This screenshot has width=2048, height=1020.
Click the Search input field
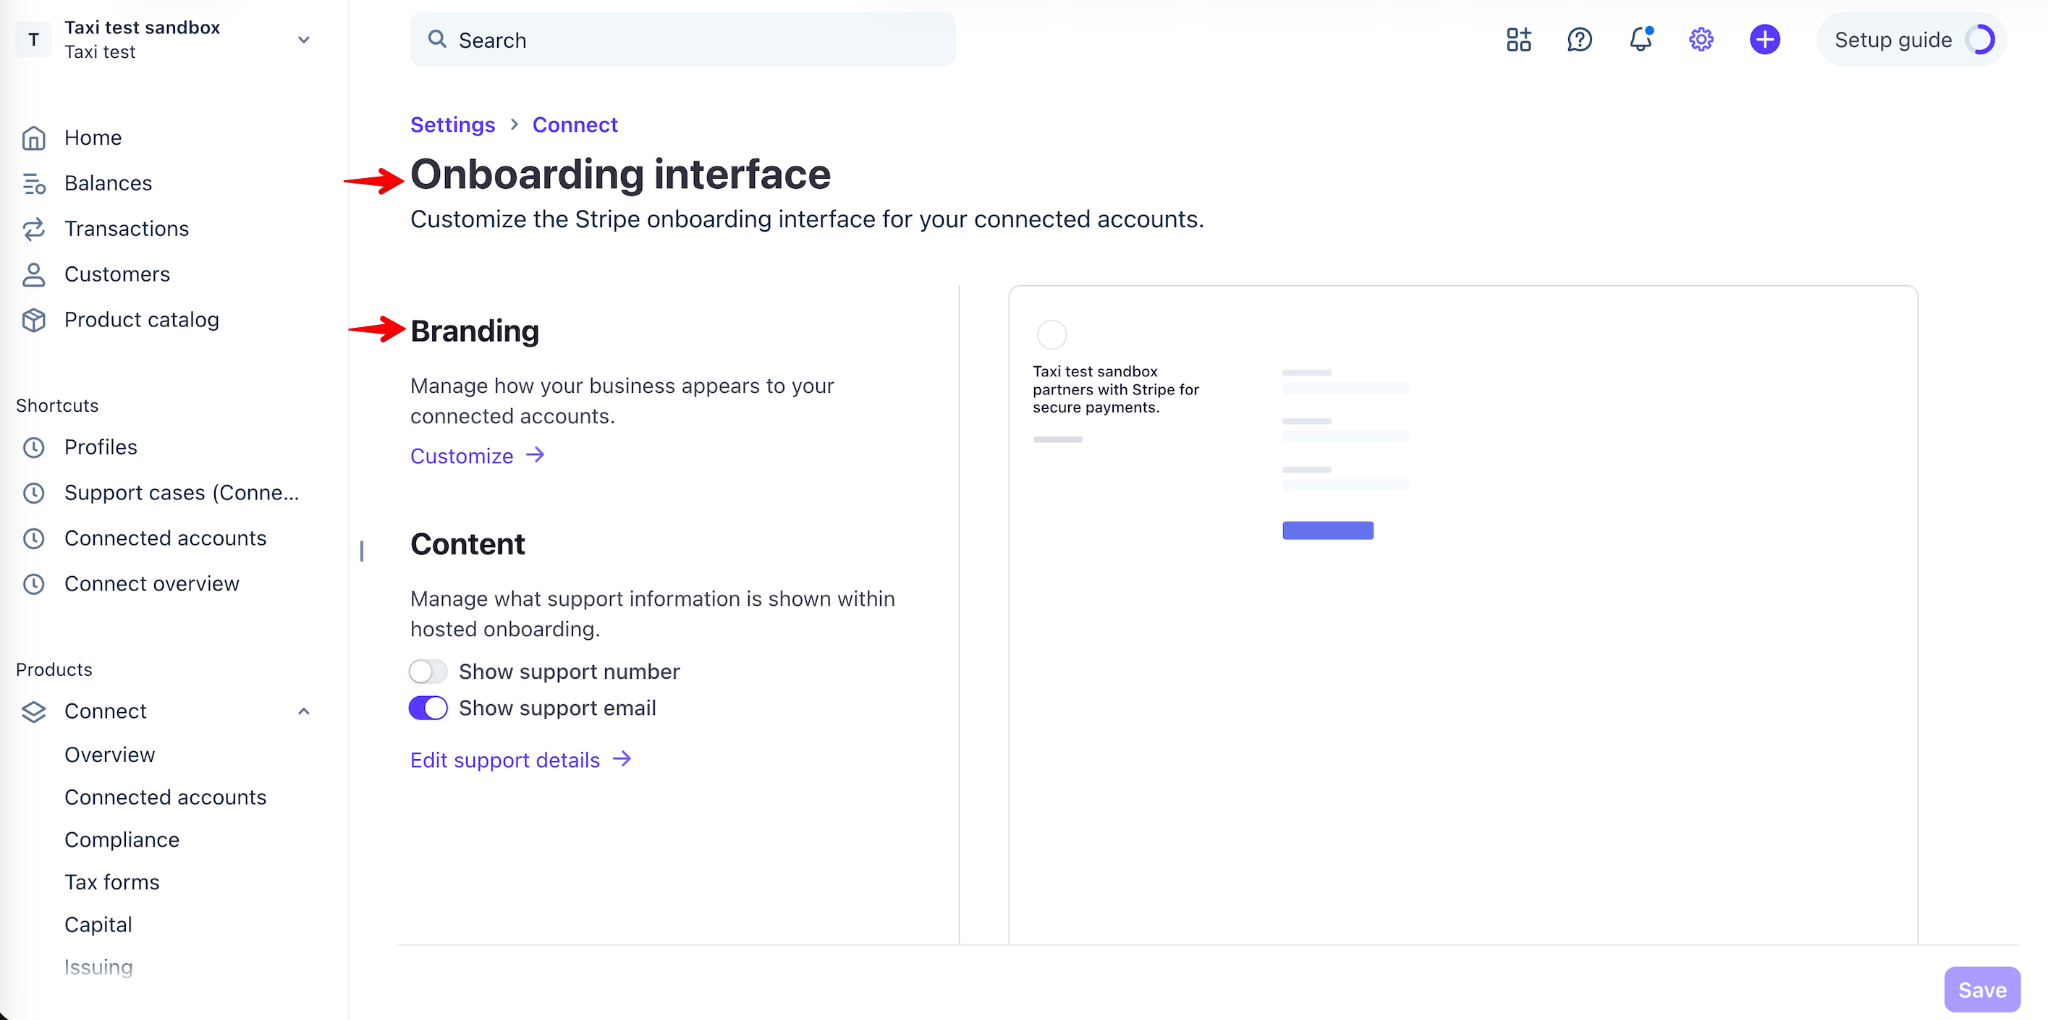pyautogui.click(x=683, y=40)
